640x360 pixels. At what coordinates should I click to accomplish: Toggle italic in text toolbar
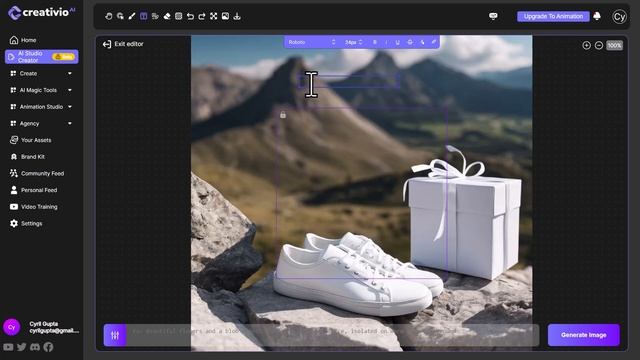pos(386,42)
